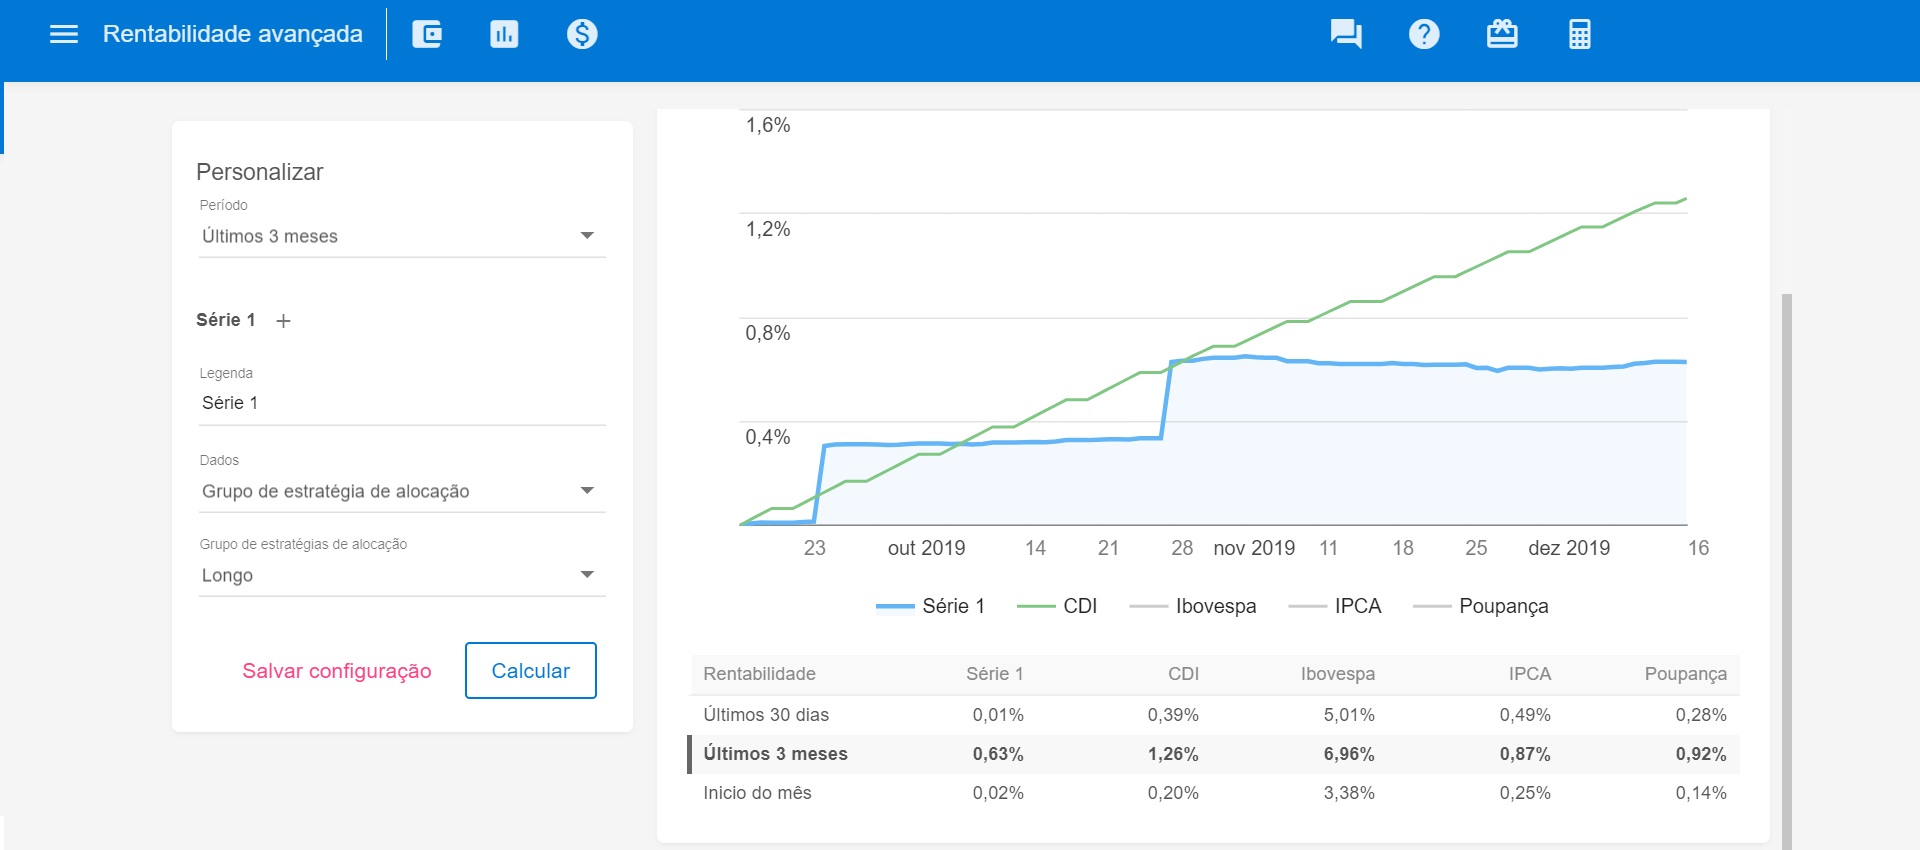Open the wallet icon in header
This screenshot has height=850, width=1920.
(x=427, y=34)
